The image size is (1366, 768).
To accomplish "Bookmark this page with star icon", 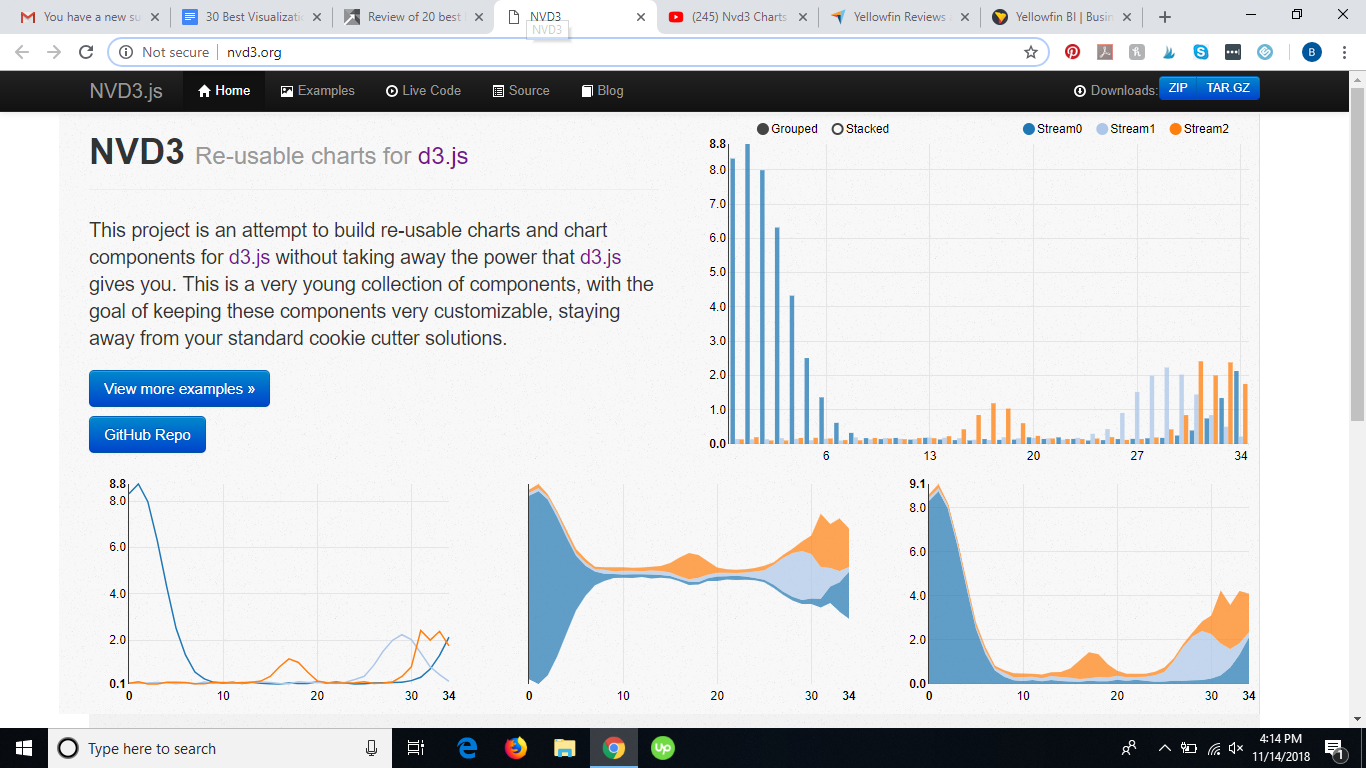I will (x=1031, y=52).
